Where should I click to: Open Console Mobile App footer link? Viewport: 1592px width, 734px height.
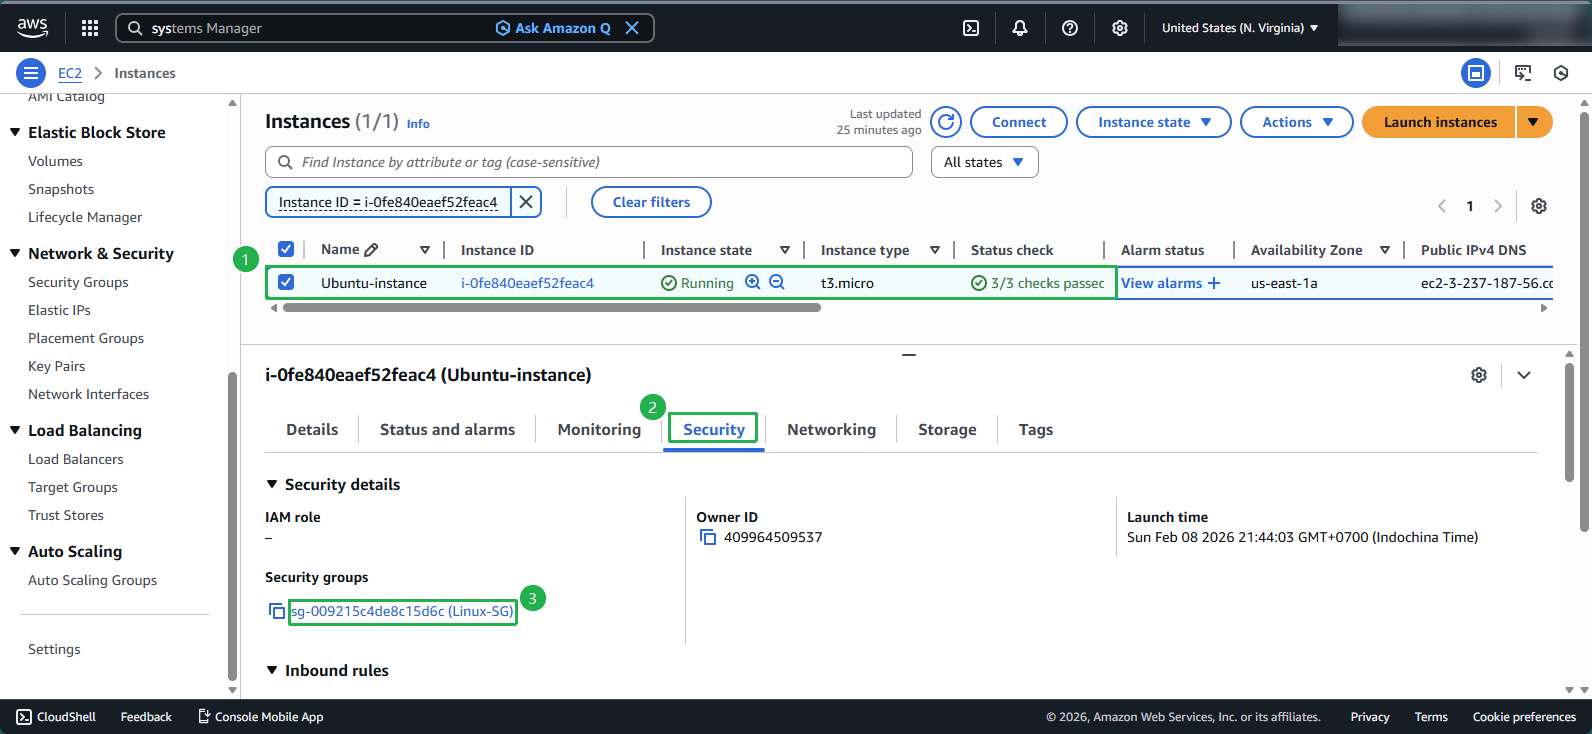(260, 717)
